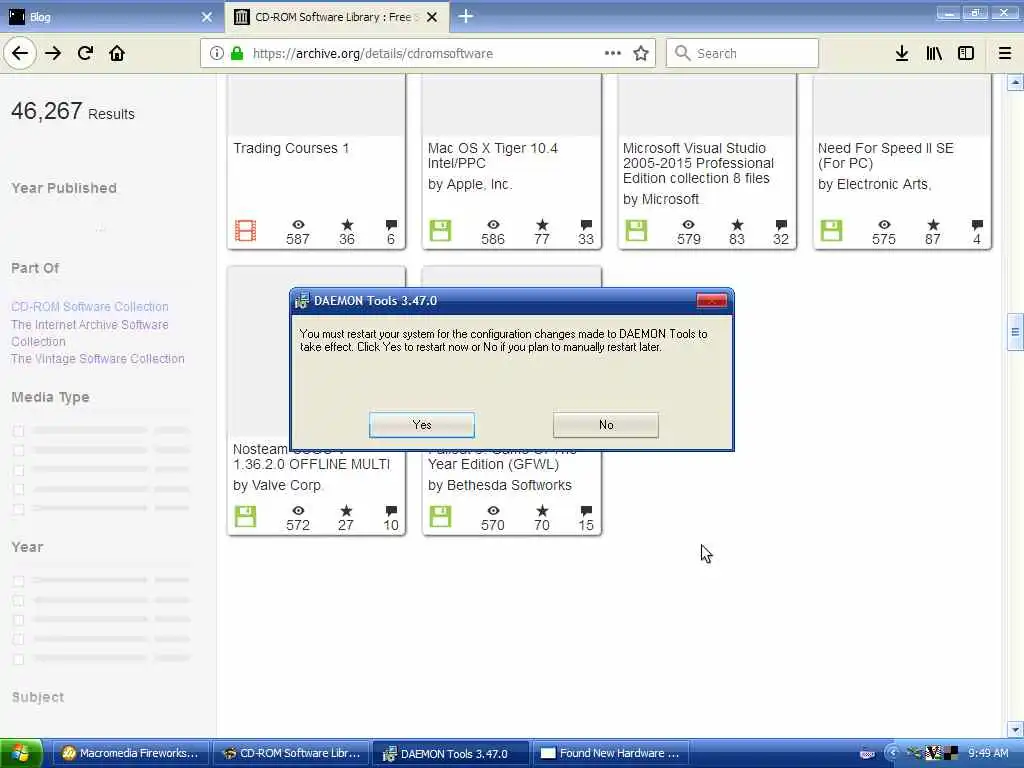Open Mac OS X Tiger 10.4 Intel/PPC item

[x=493, y=156]
